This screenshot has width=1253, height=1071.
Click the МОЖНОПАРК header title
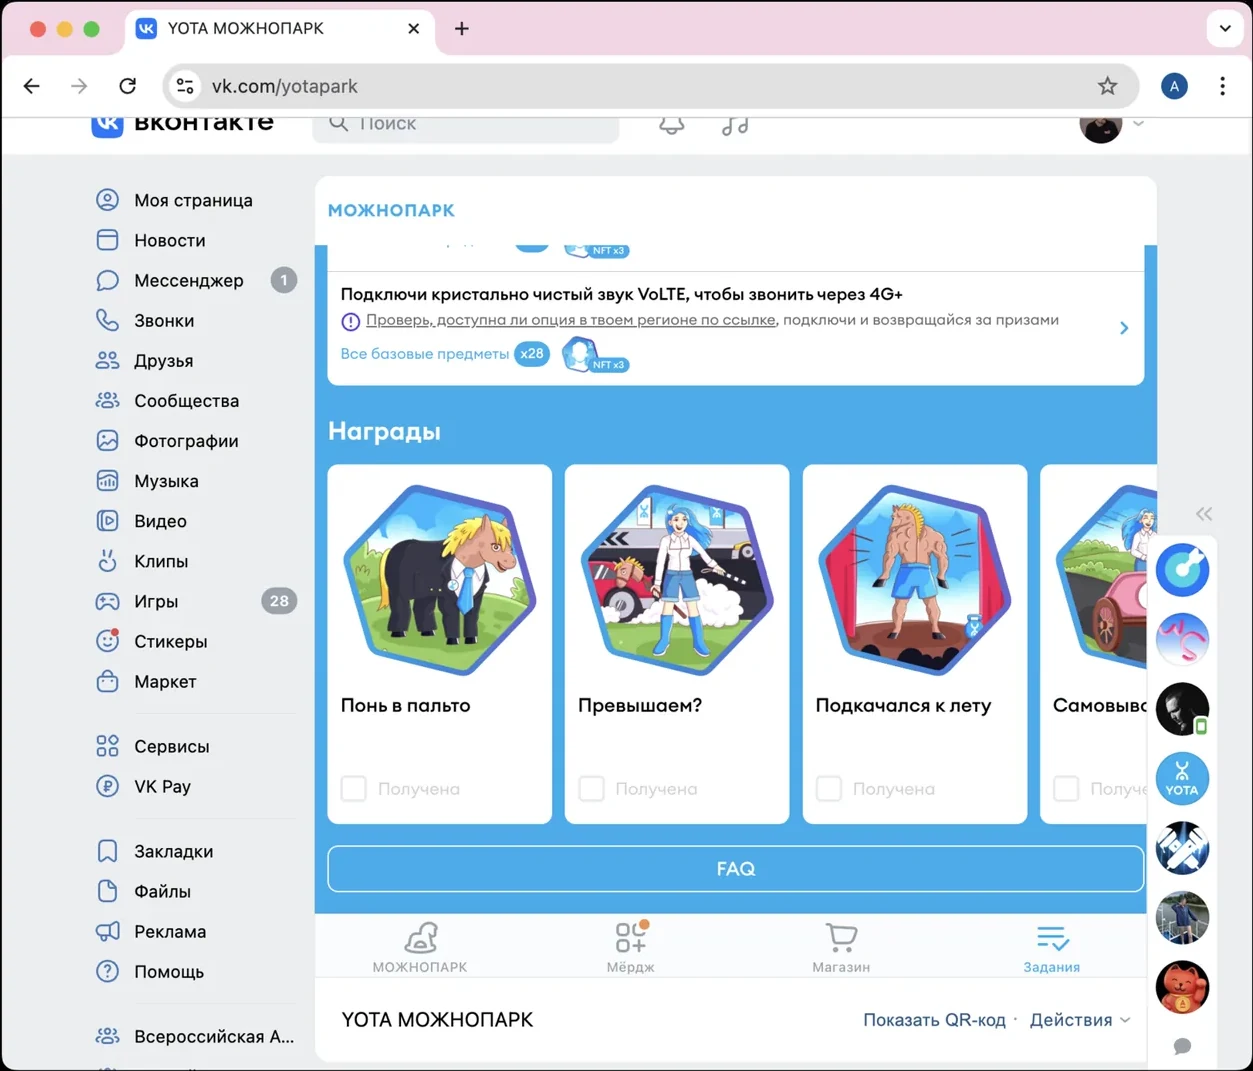tap(391, 210)
